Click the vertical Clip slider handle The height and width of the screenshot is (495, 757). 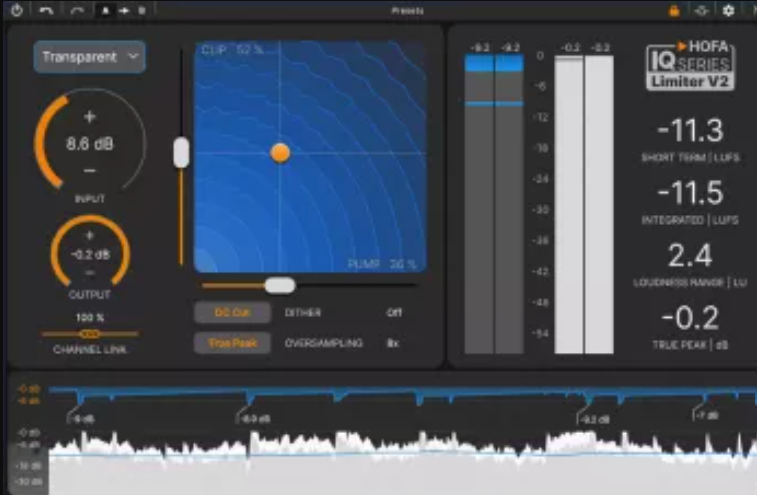(181, 153)
